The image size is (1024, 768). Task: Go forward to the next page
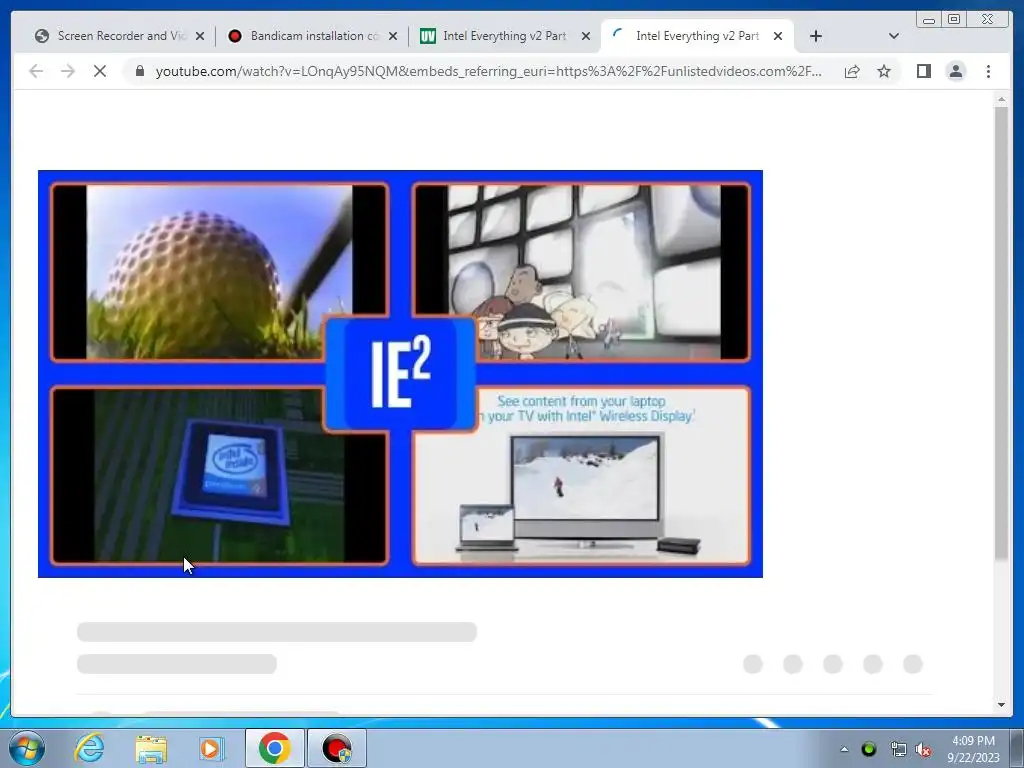tap(68, 71)
